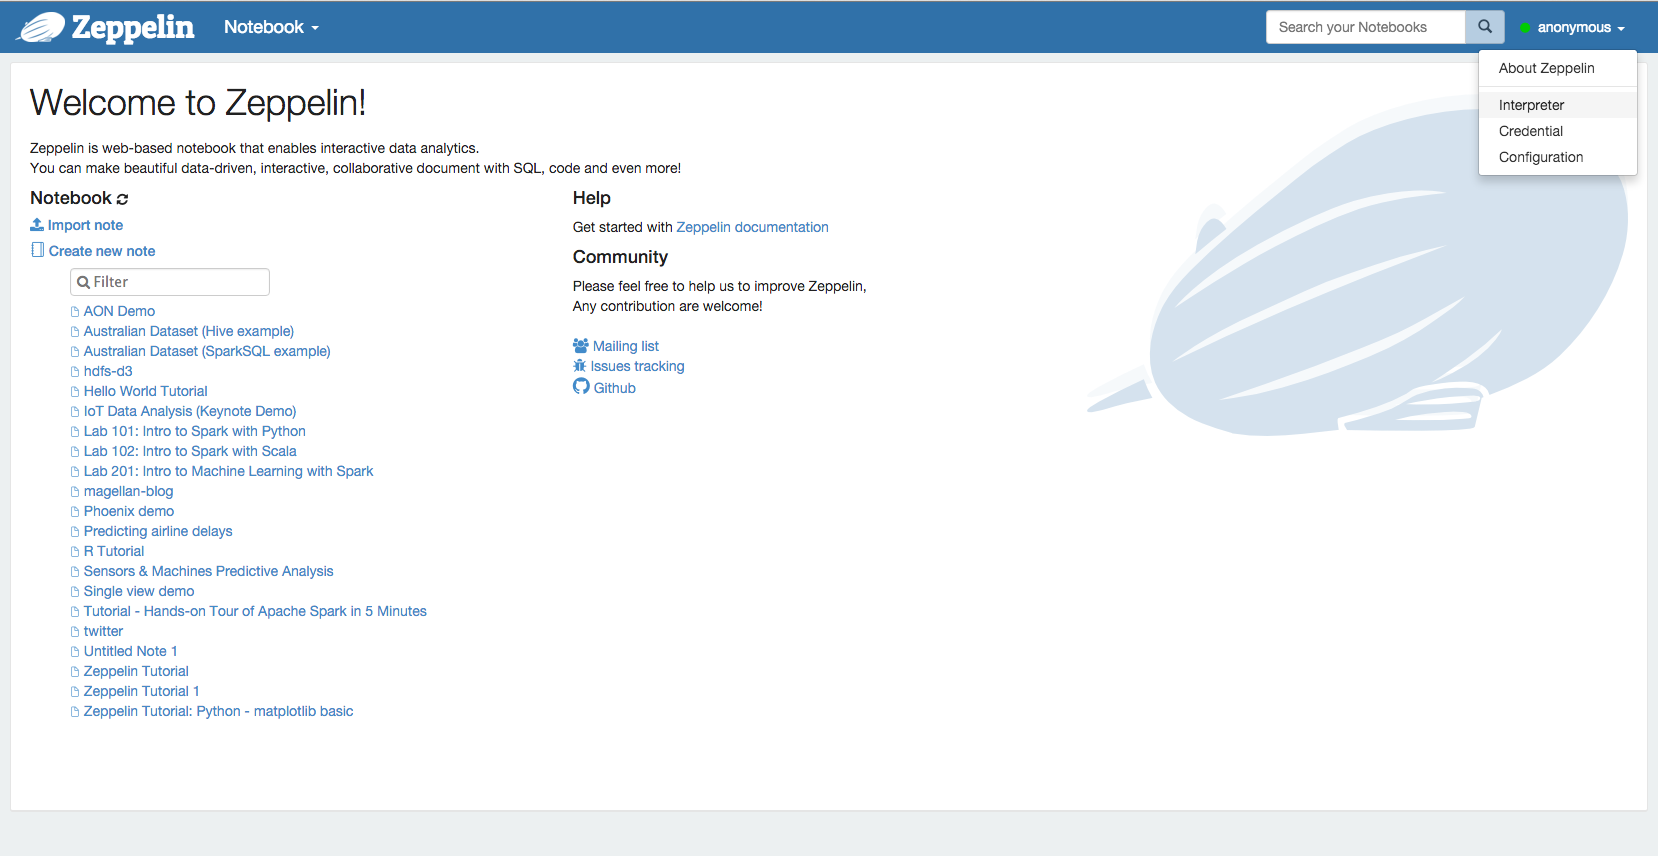Image resolution: width=1658 pixels, height=856 pixels.
Task: Collapse the anonymous user dropdown
Action: 1580,28
